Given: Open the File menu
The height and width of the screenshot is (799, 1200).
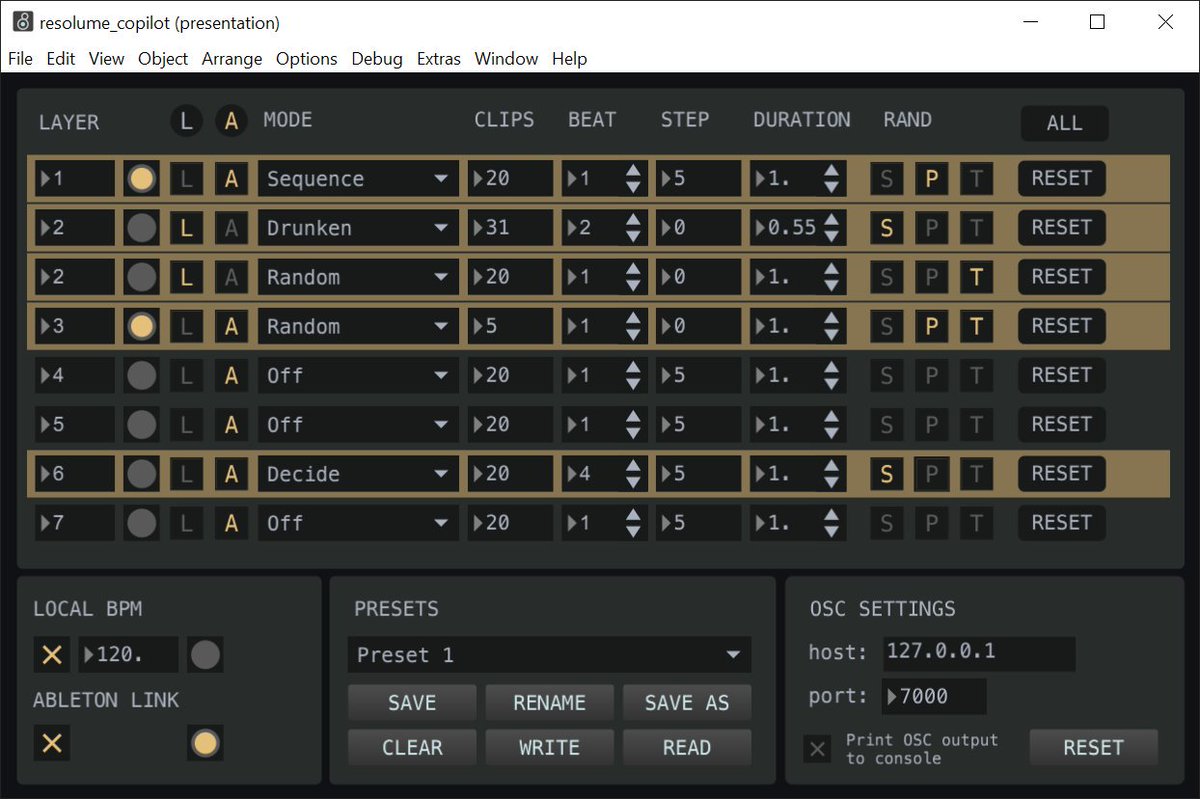Looking at the screenshot, I should tap(20, 59).
